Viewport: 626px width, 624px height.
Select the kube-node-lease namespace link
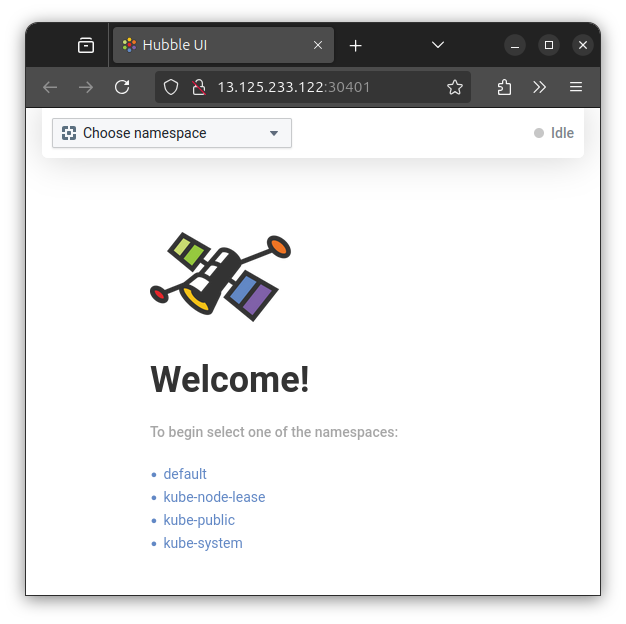coord(214,497)
